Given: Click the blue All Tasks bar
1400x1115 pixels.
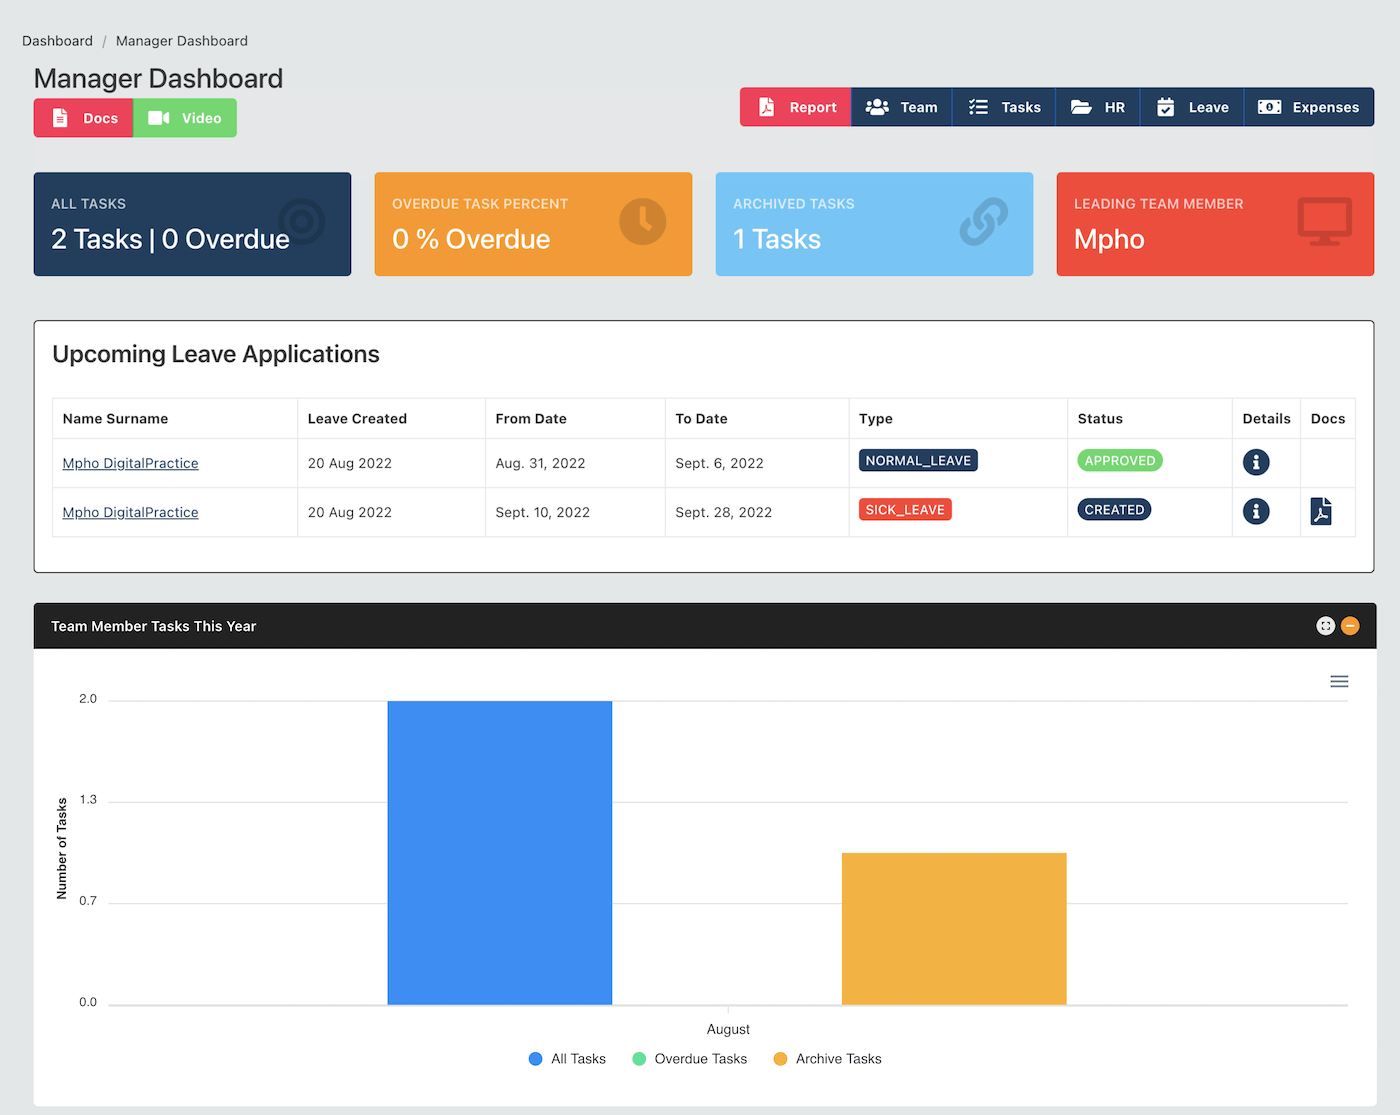Looking at the screenshot, I should pos(500,853).
